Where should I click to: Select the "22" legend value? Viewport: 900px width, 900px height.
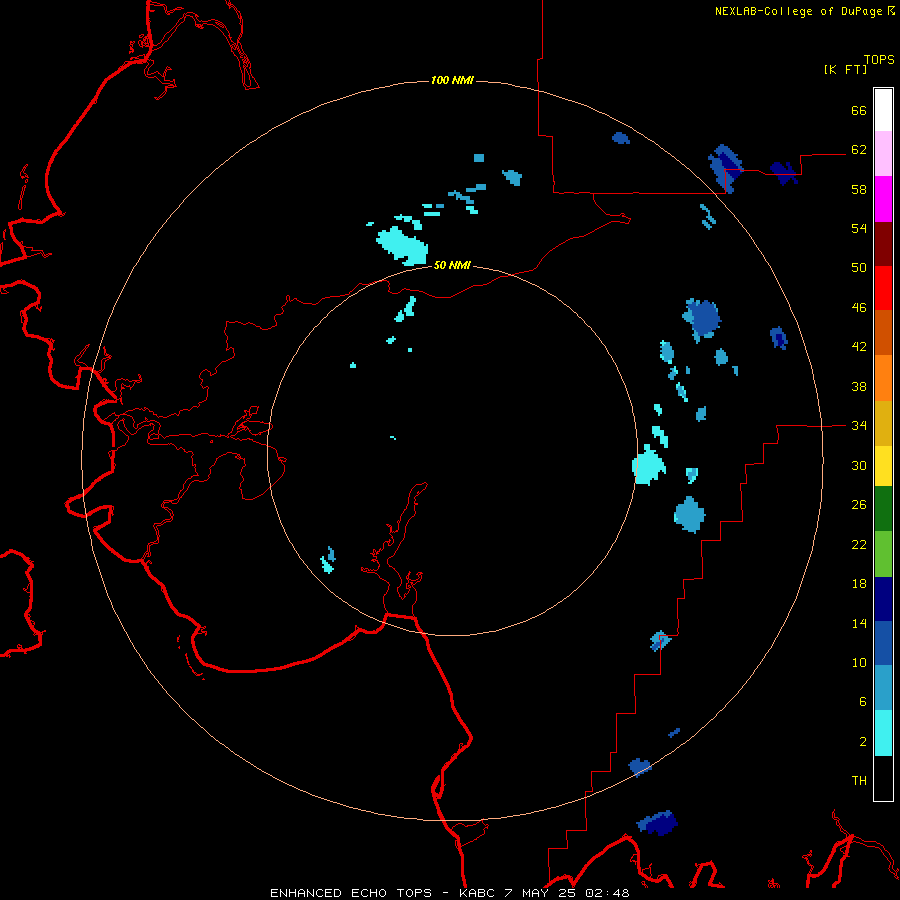pos(859,544)
